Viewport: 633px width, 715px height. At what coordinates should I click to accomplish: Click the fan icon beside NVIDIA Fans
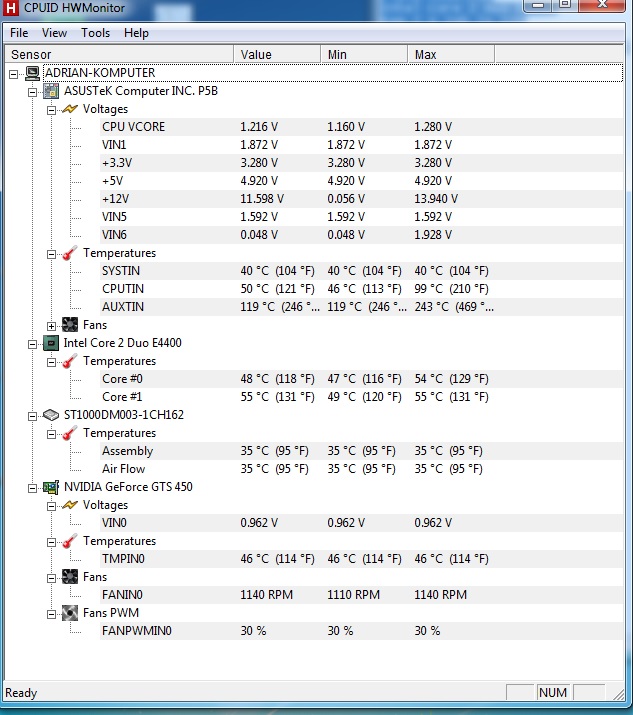[70, 577]
